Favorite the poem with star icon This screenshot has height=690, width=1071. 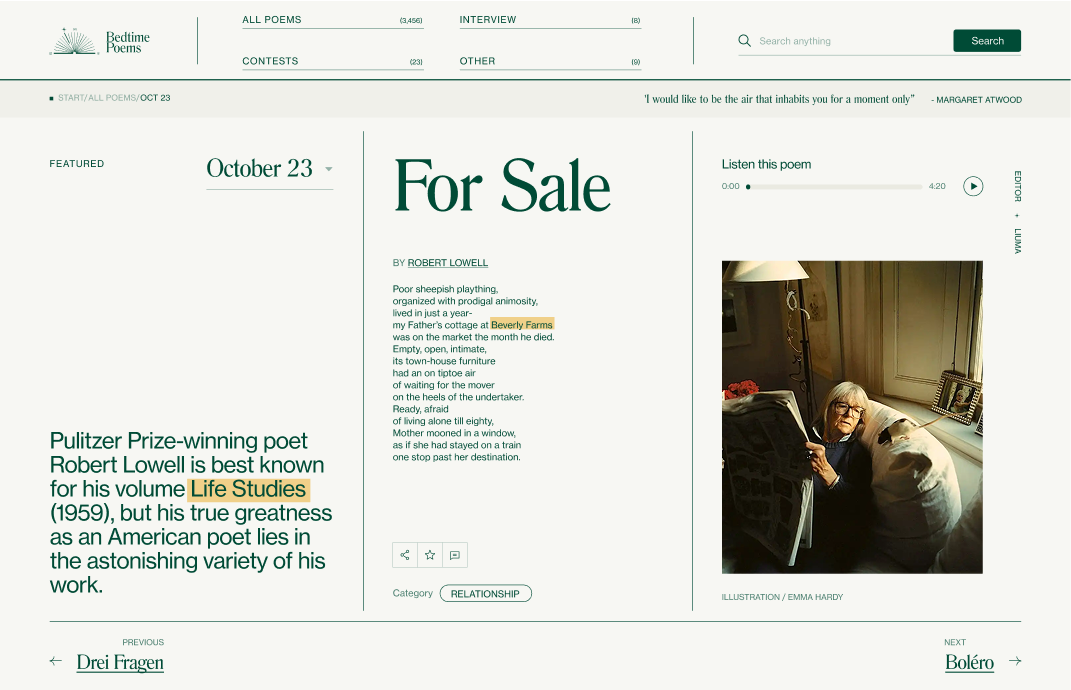(x=430, y=555)
